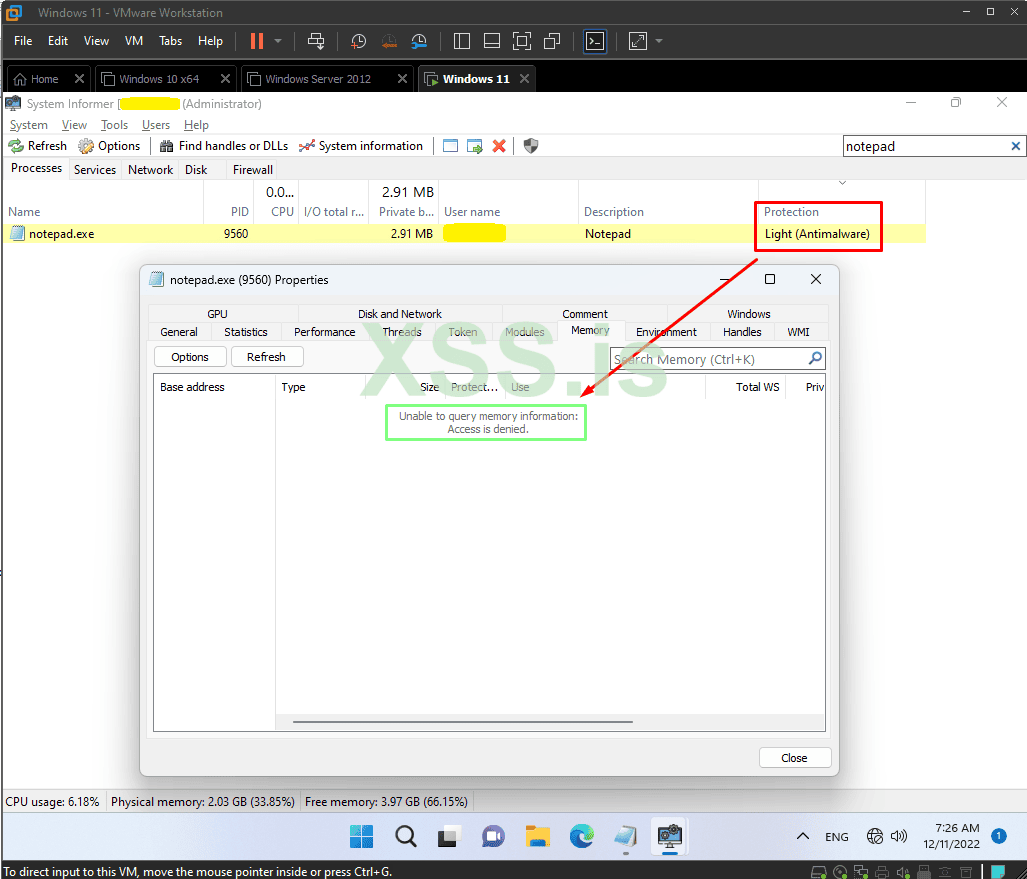Switch to the Services tab
This screenshot has height=879, width=1027.
[x=95, y=170]
